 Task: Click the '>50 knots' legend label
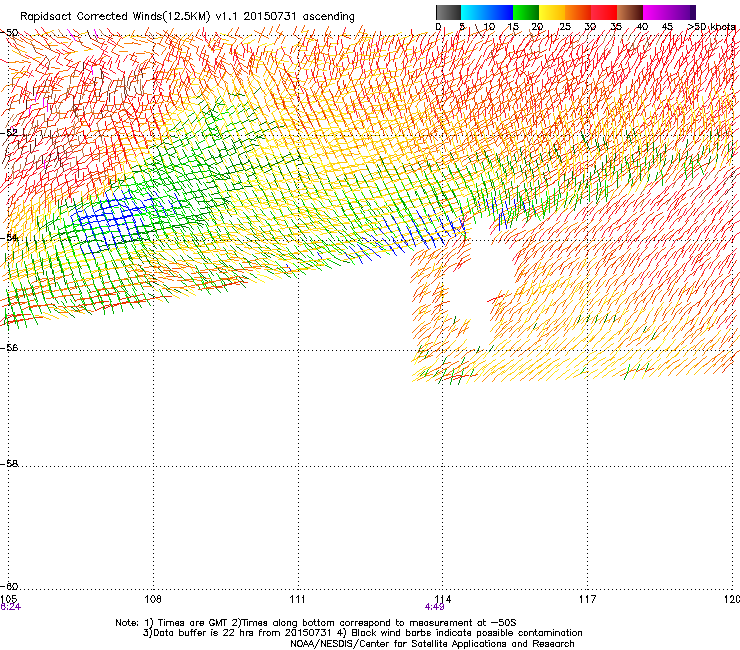coord(712,26)
